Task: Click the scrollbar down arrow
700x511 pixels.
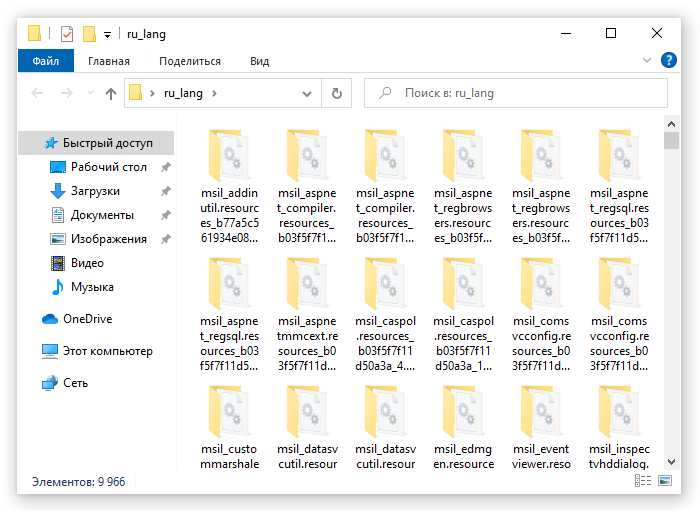Action: 671,462
